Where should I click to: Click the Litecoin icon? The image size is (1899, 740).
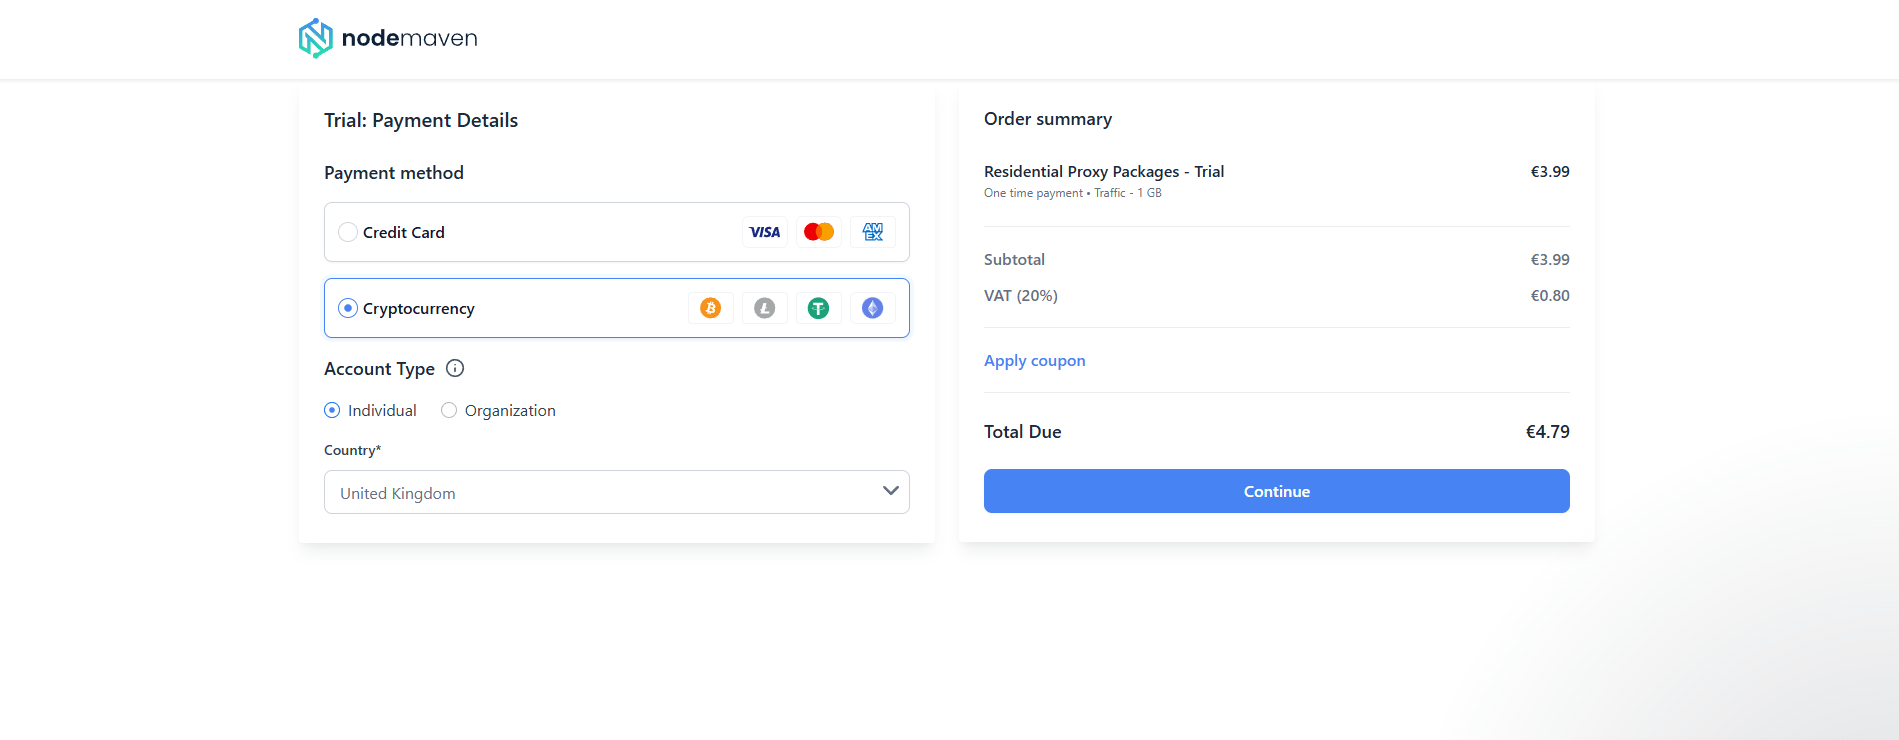pos(765,308)
